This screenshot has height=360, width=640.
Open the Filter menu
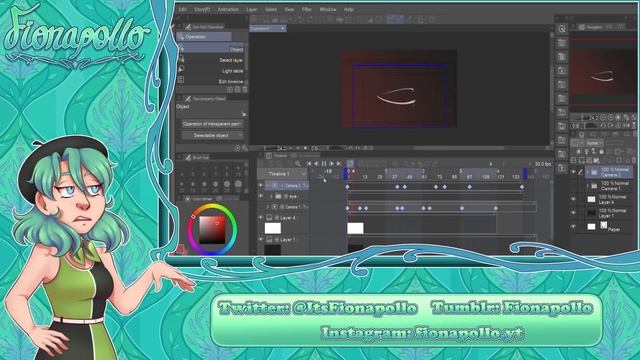tap(307, 9)
